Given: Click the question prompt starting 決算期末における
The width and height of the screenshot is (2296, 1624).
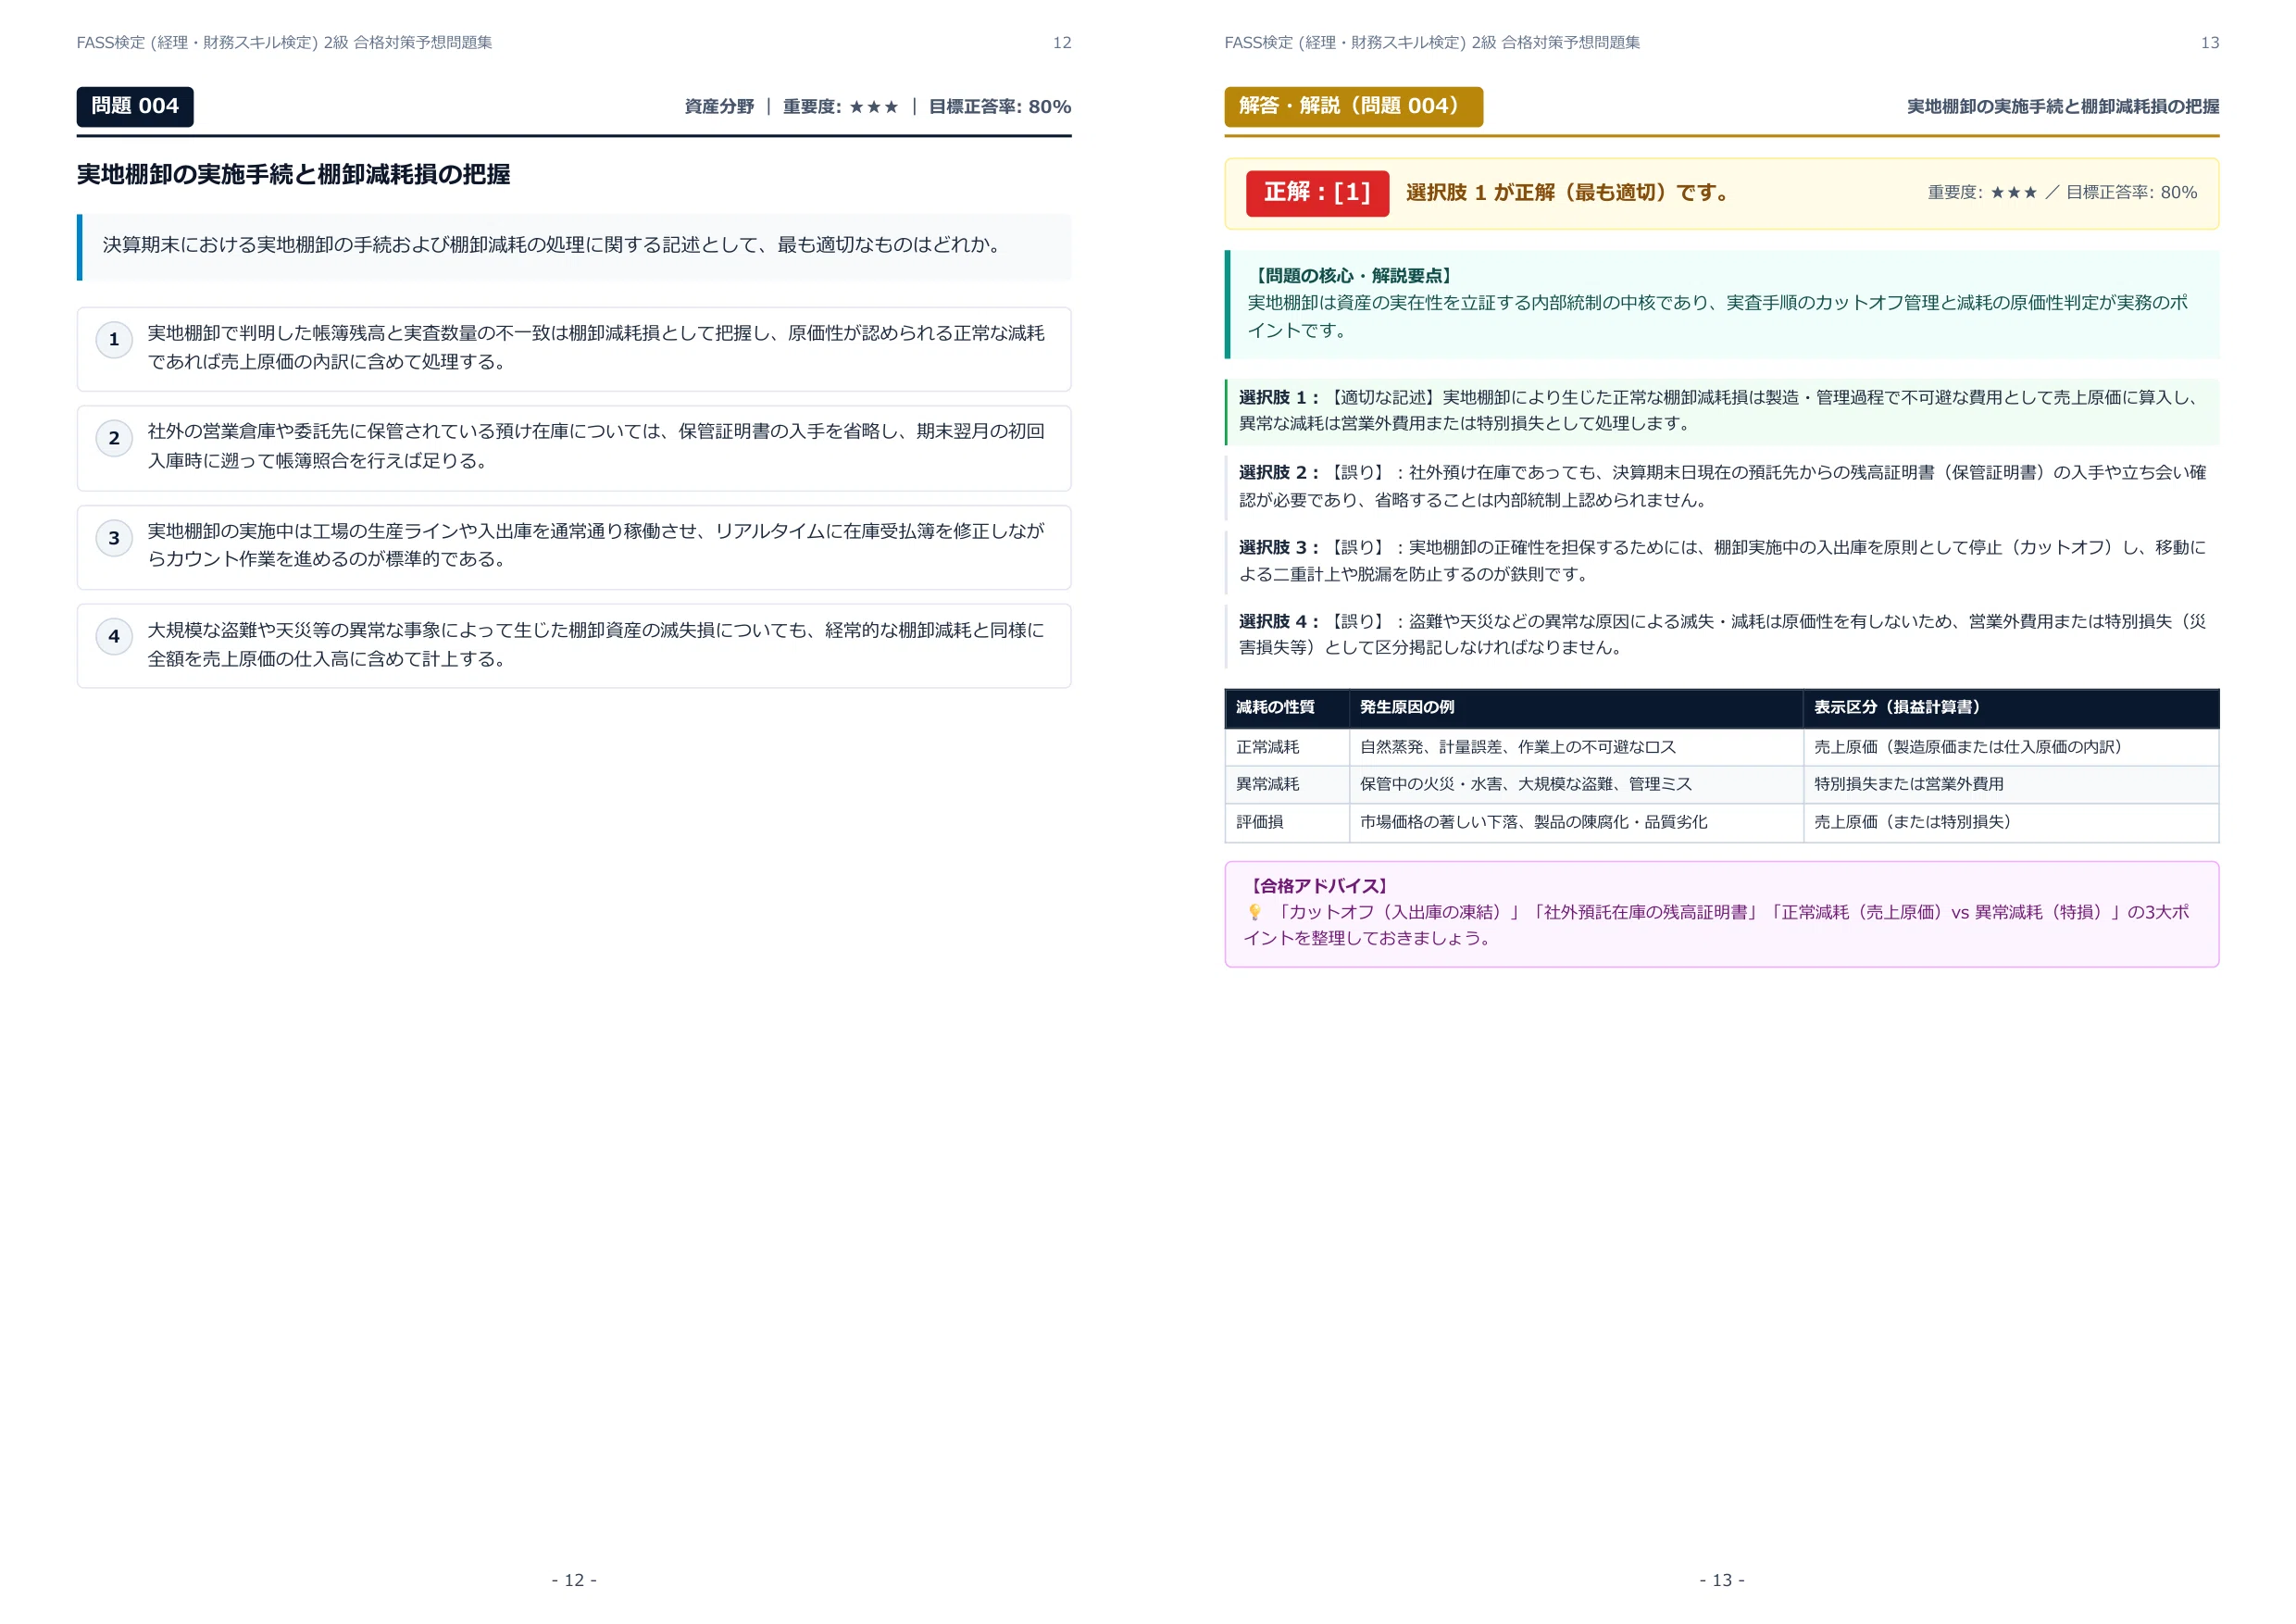Looking at the screenshot, I should coord(552,245).
